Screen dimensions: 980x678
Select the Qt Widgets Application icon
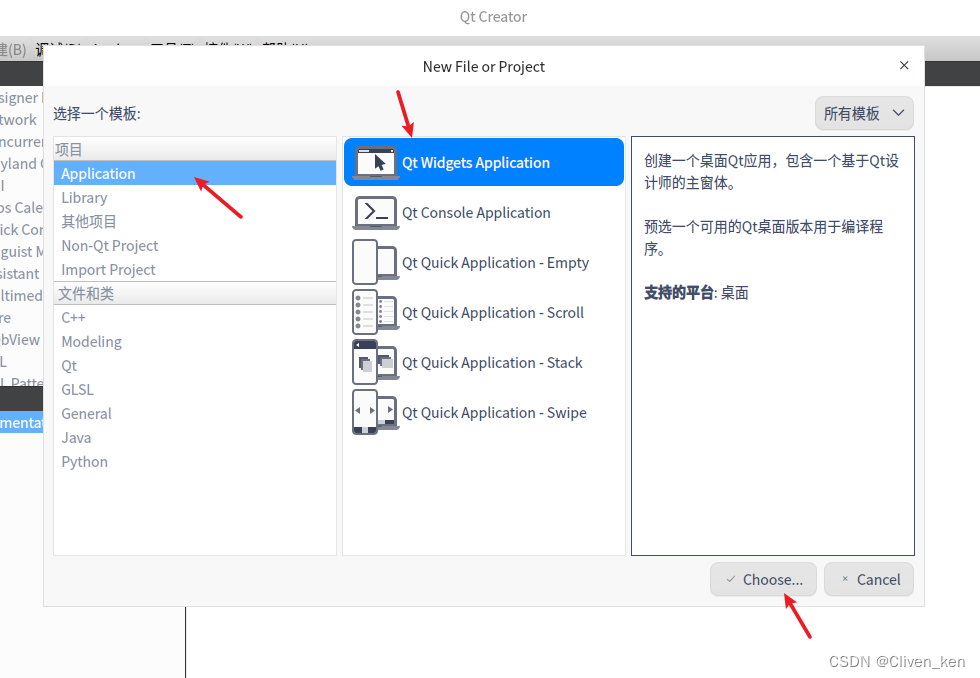(x=375, y=162)
